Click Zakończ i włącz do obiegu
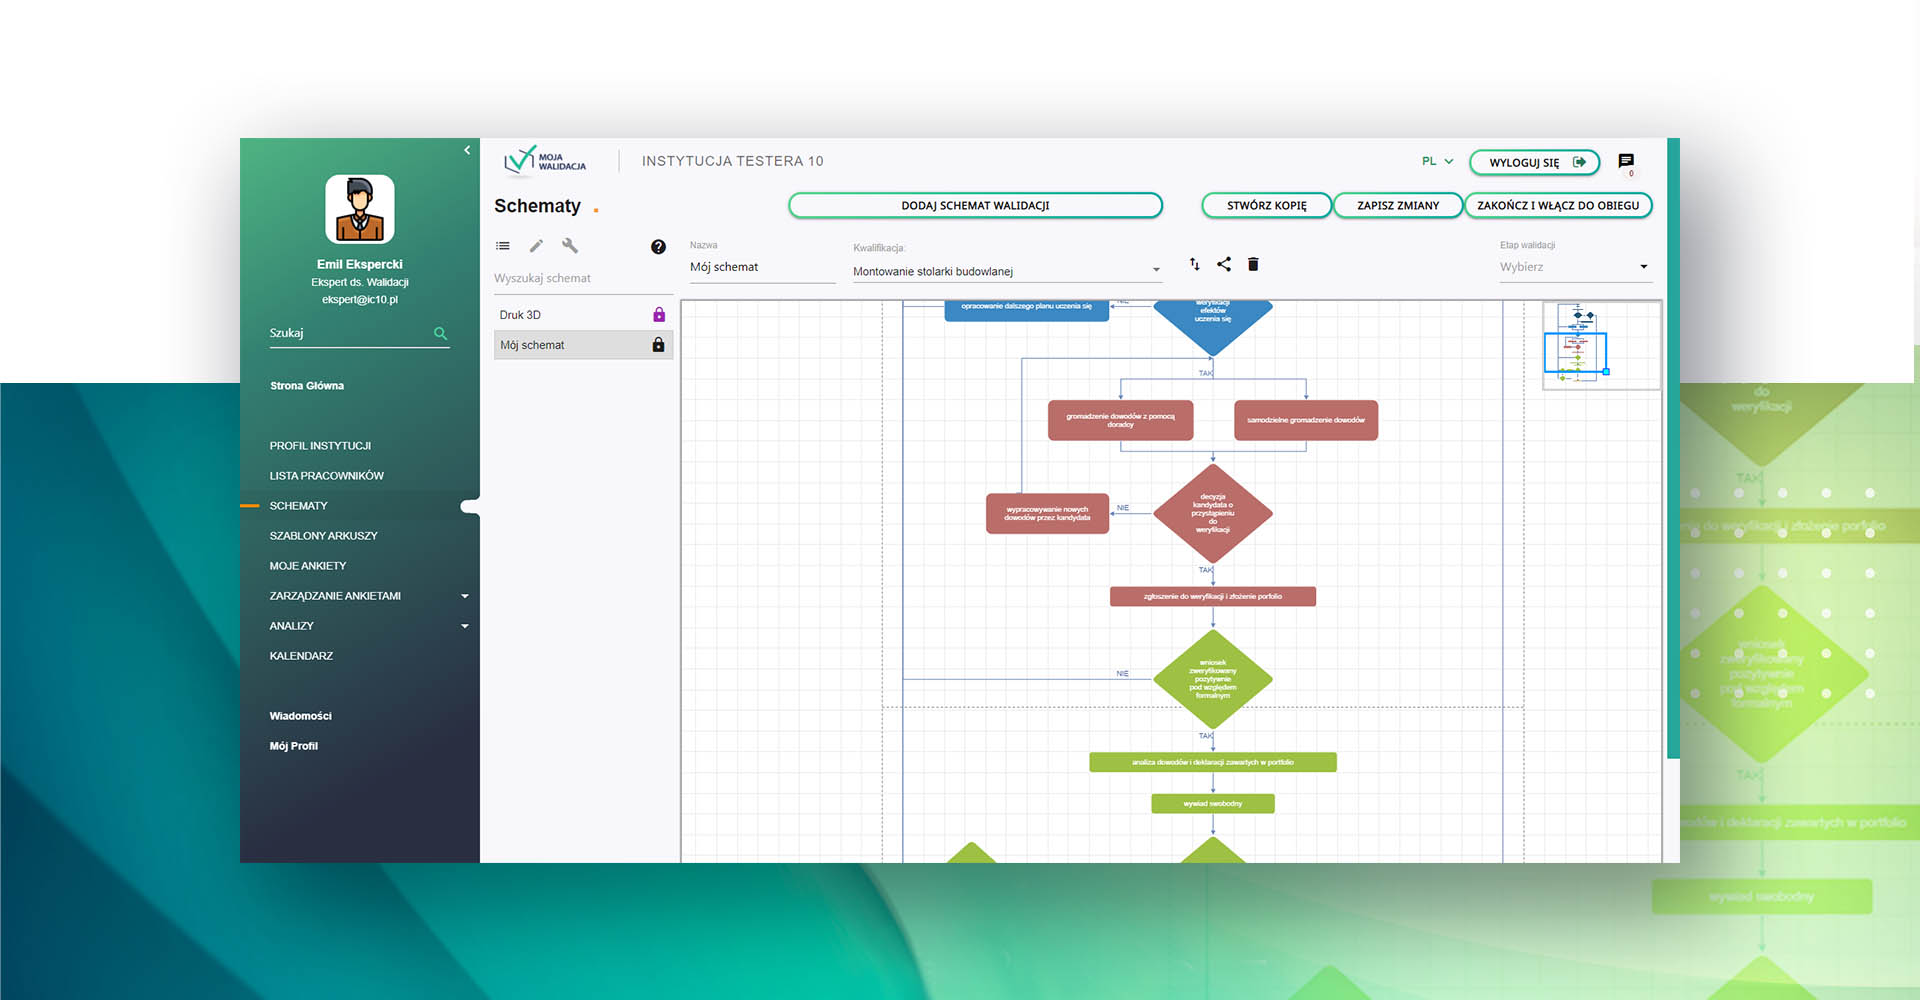 1558,206
